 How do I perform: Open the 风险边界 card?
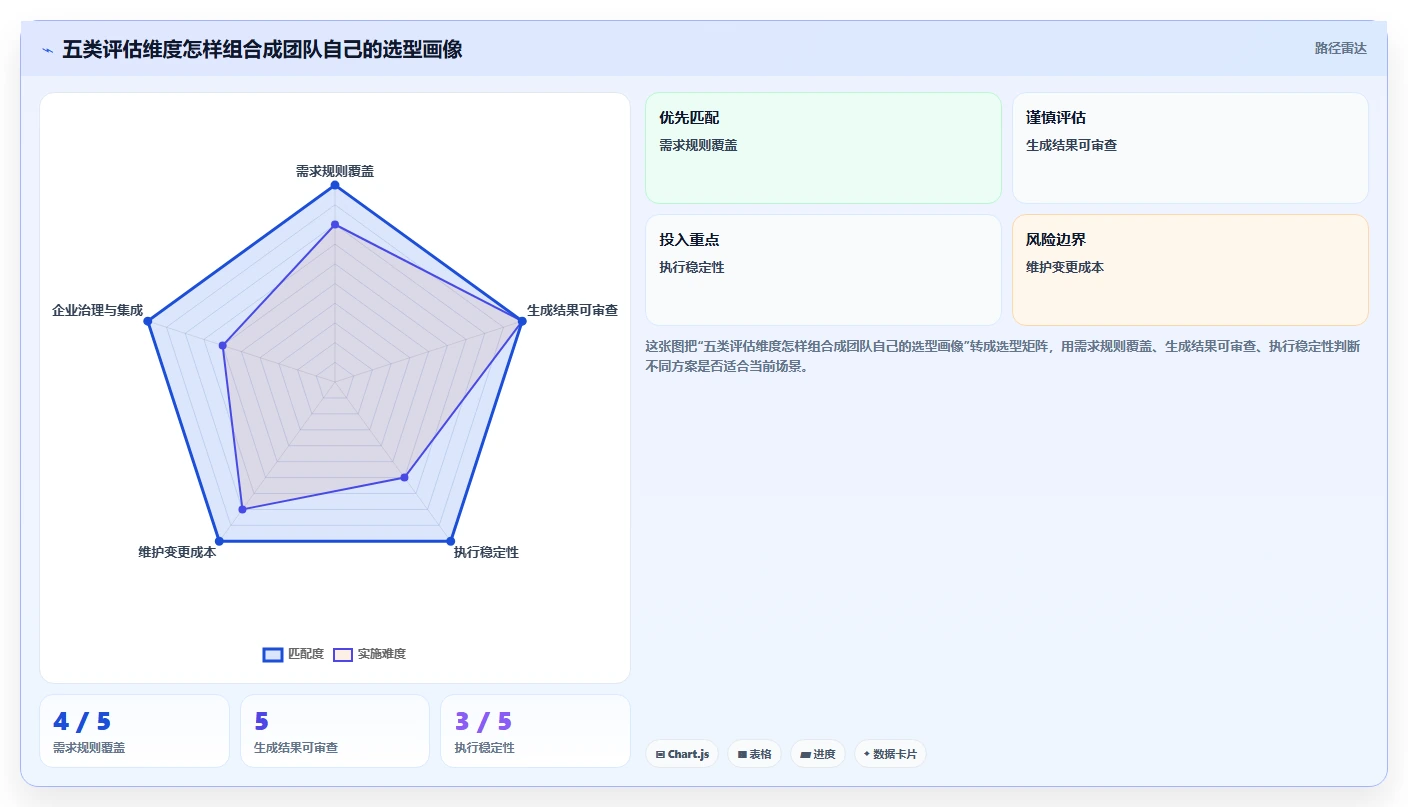pyautogui.click(x=1190, y=270)
